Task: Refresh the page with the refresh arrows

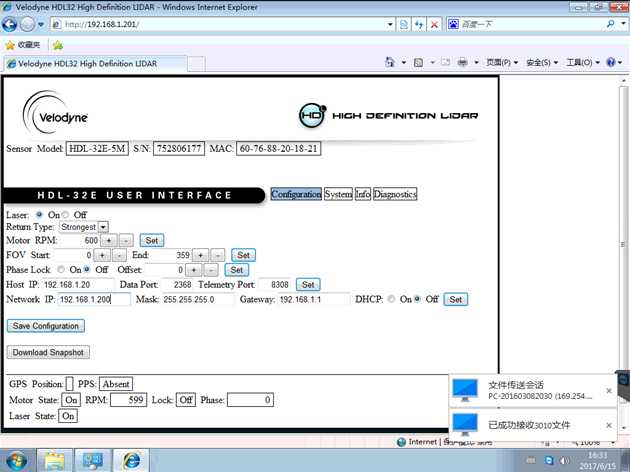Action: coord(419,25)
